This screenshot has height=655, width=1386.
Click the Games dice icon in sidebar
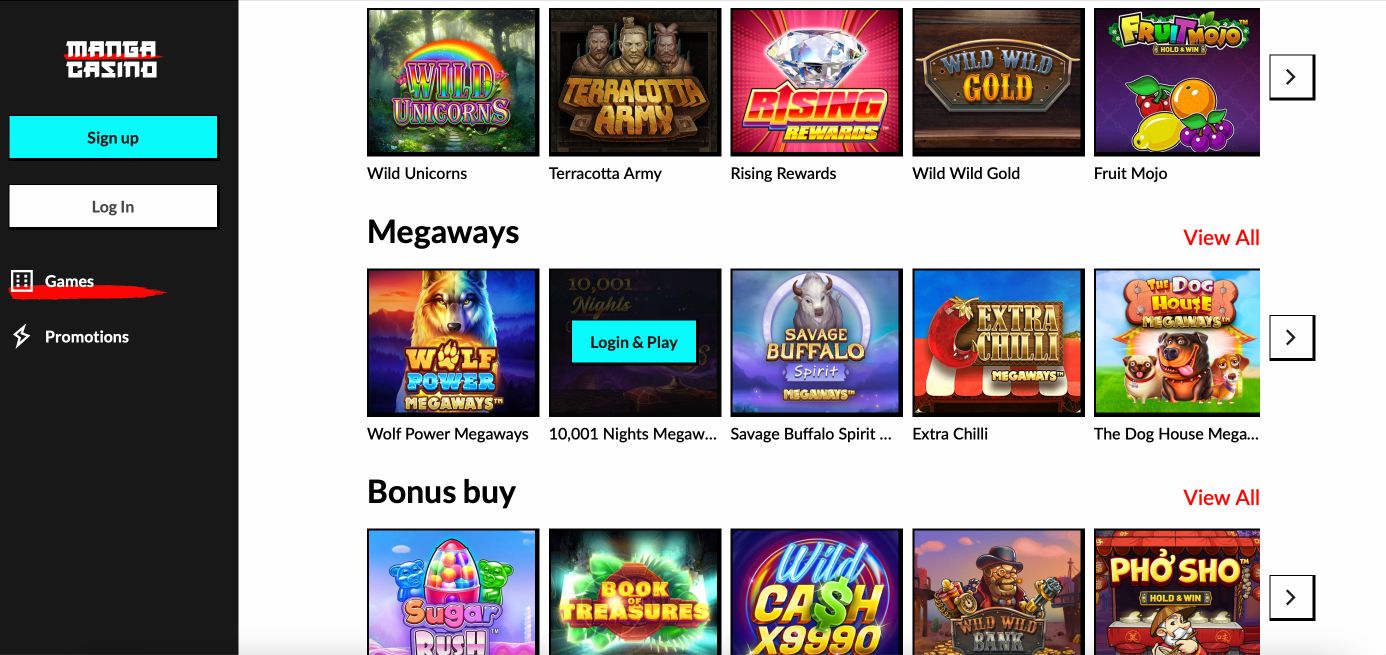point(22,281)
